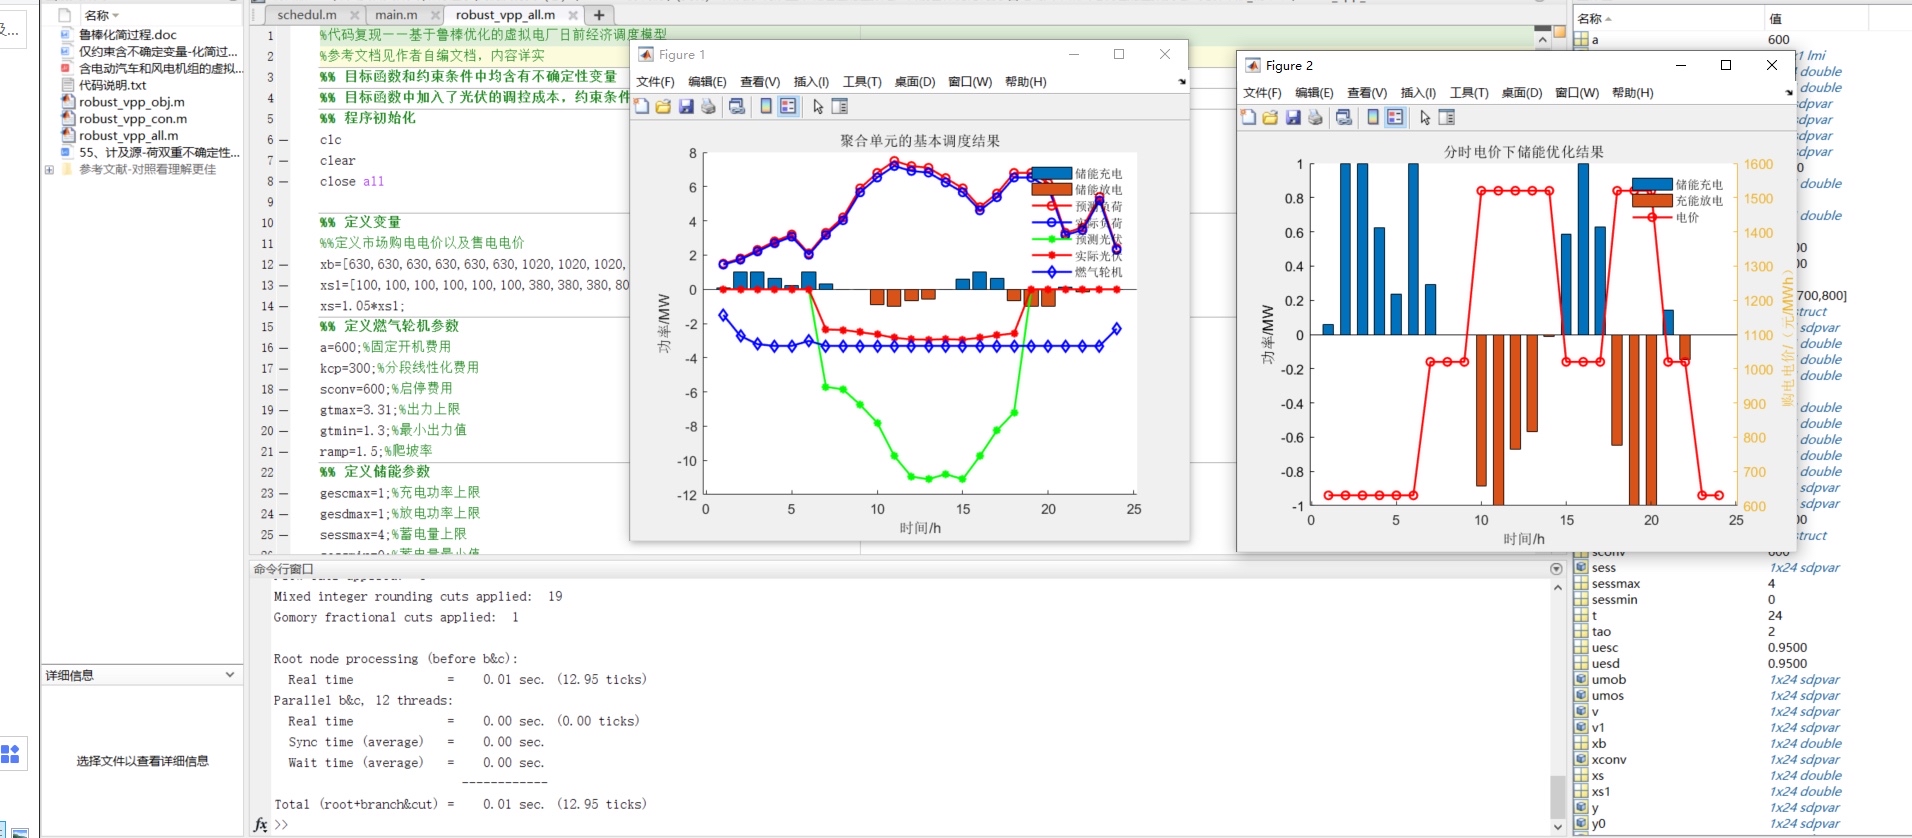This screenshot has width=1912, height=838.
Task: Click Open File icon in Figure 2 toolbar
Action: click(1270, 117)
